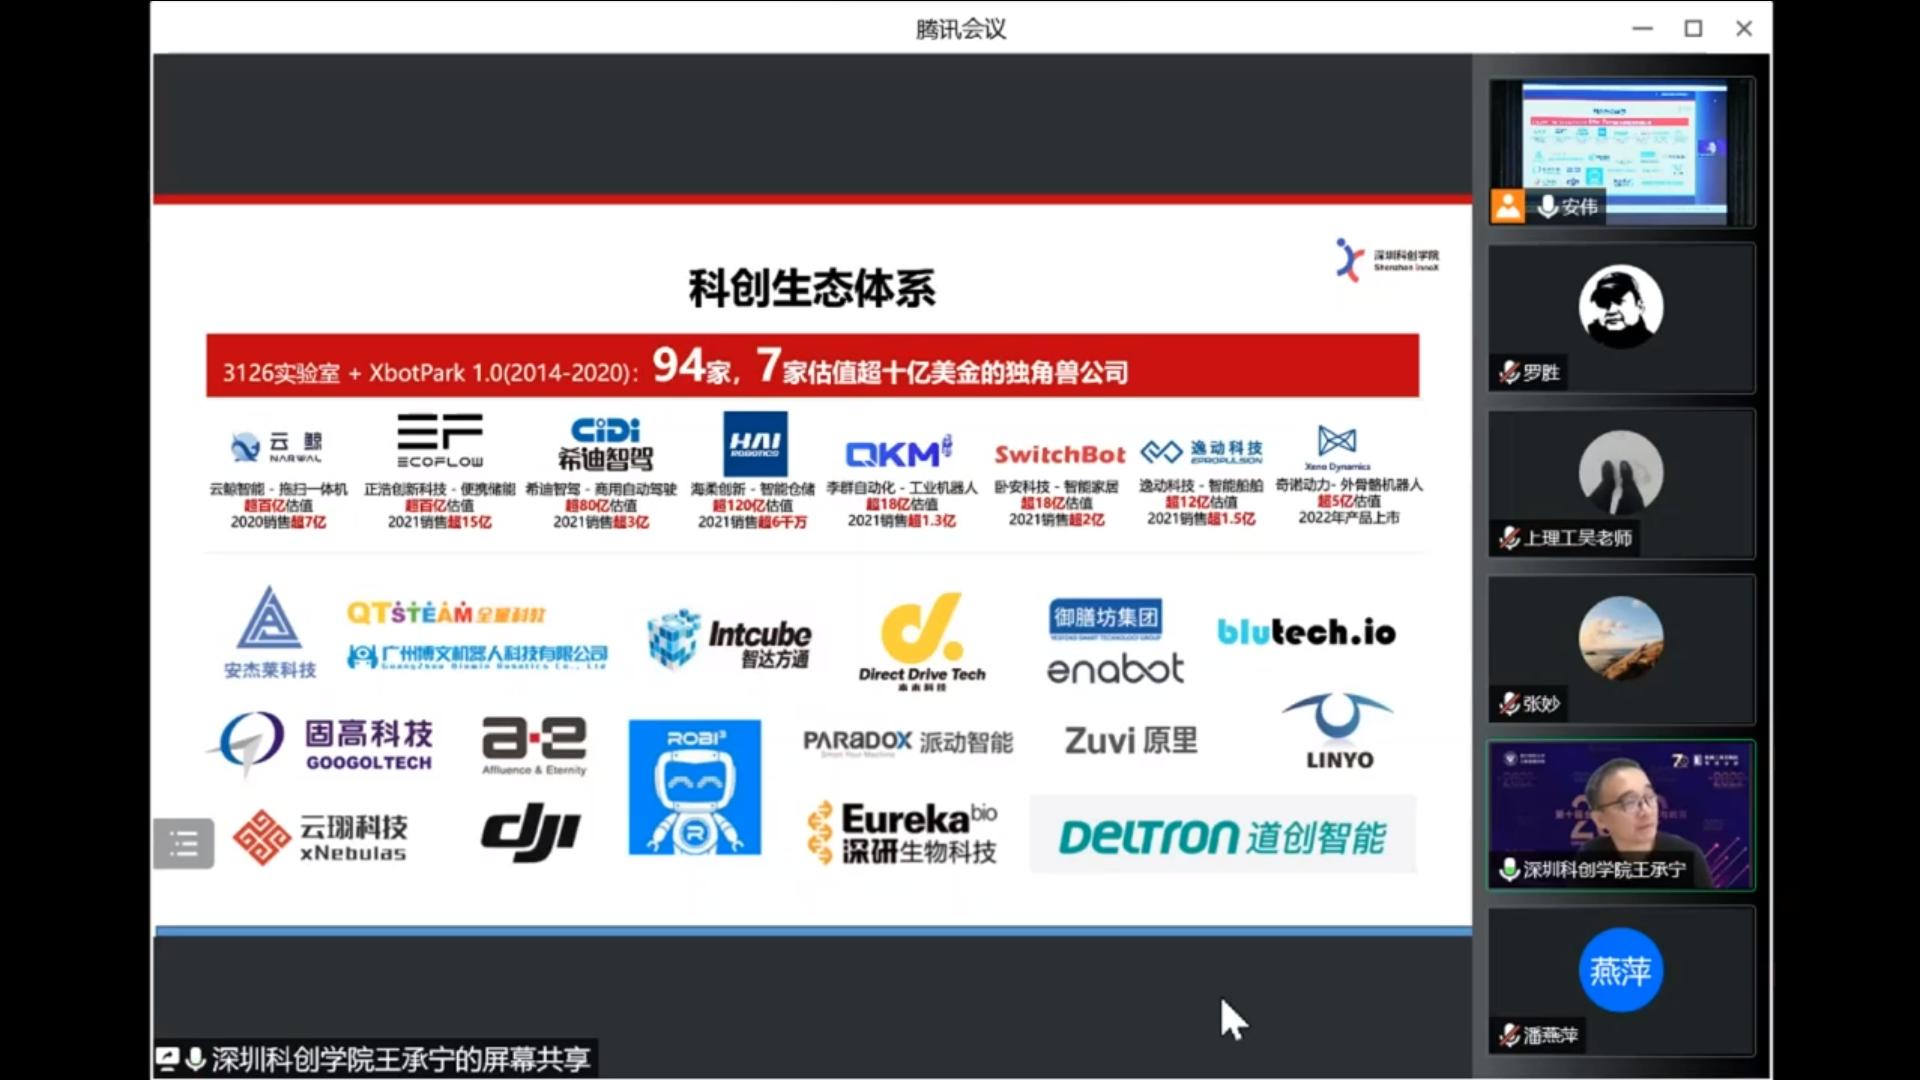
Task: Select the blue 燕萍 avatar circle
Action: click(x=1620, y=970)
